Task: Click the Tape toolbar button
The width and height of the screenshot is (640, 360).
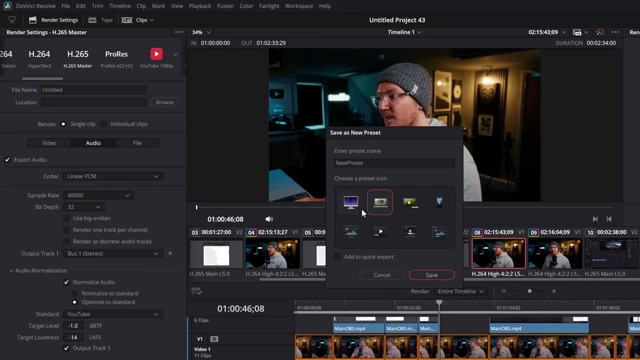Action: click(x=100, y=20)
